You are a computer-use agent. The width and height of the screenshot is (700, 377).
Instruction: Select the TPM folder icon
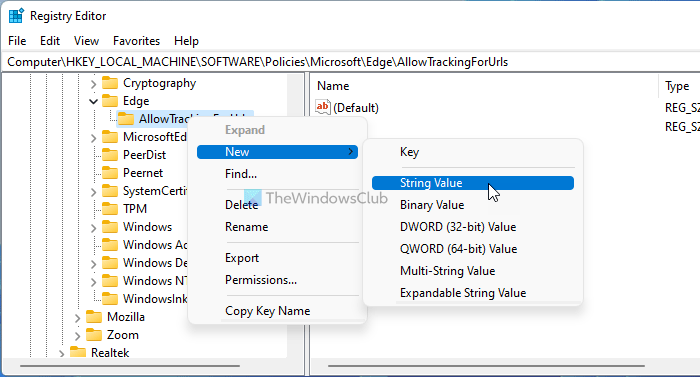tap(110, 209)
